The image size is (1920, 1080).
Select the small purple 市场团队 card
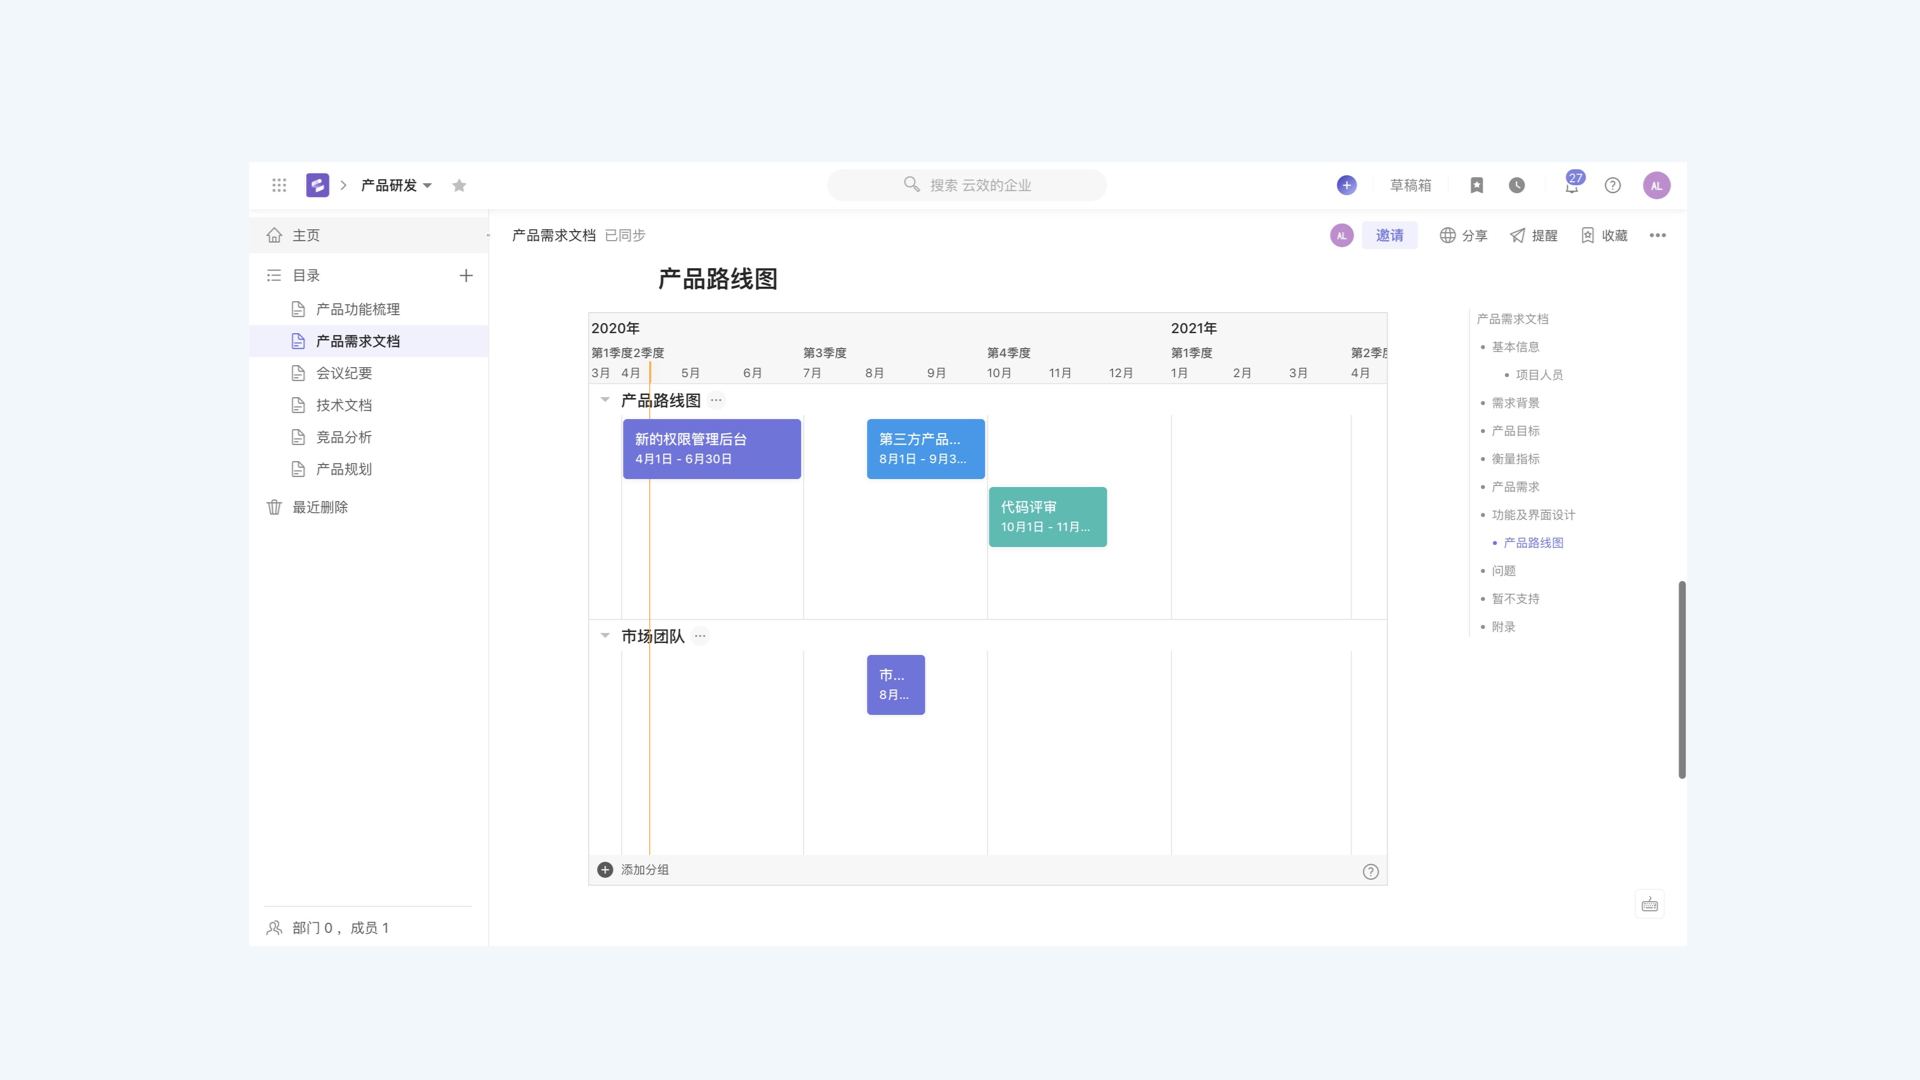896,685
